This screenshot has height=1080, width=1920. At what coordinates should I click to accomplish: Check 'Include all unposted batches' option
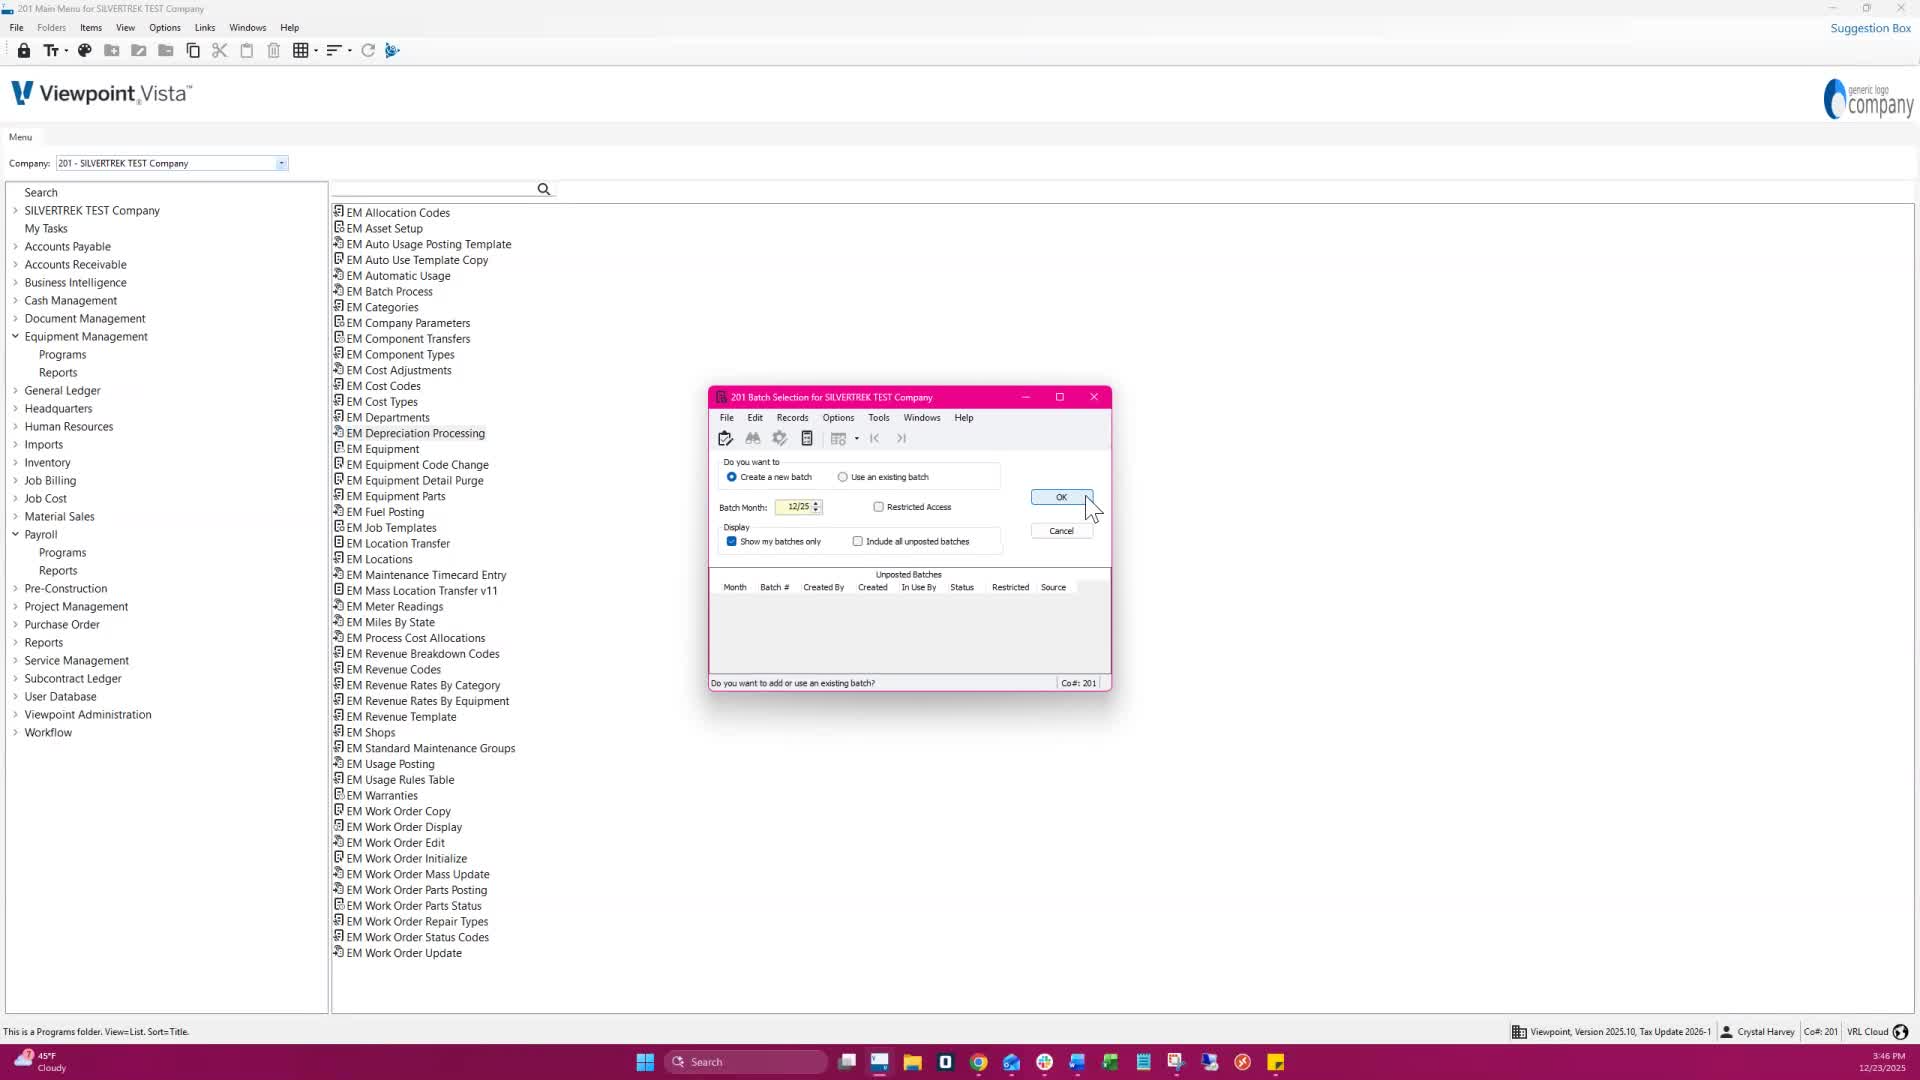tap(858, 541)
